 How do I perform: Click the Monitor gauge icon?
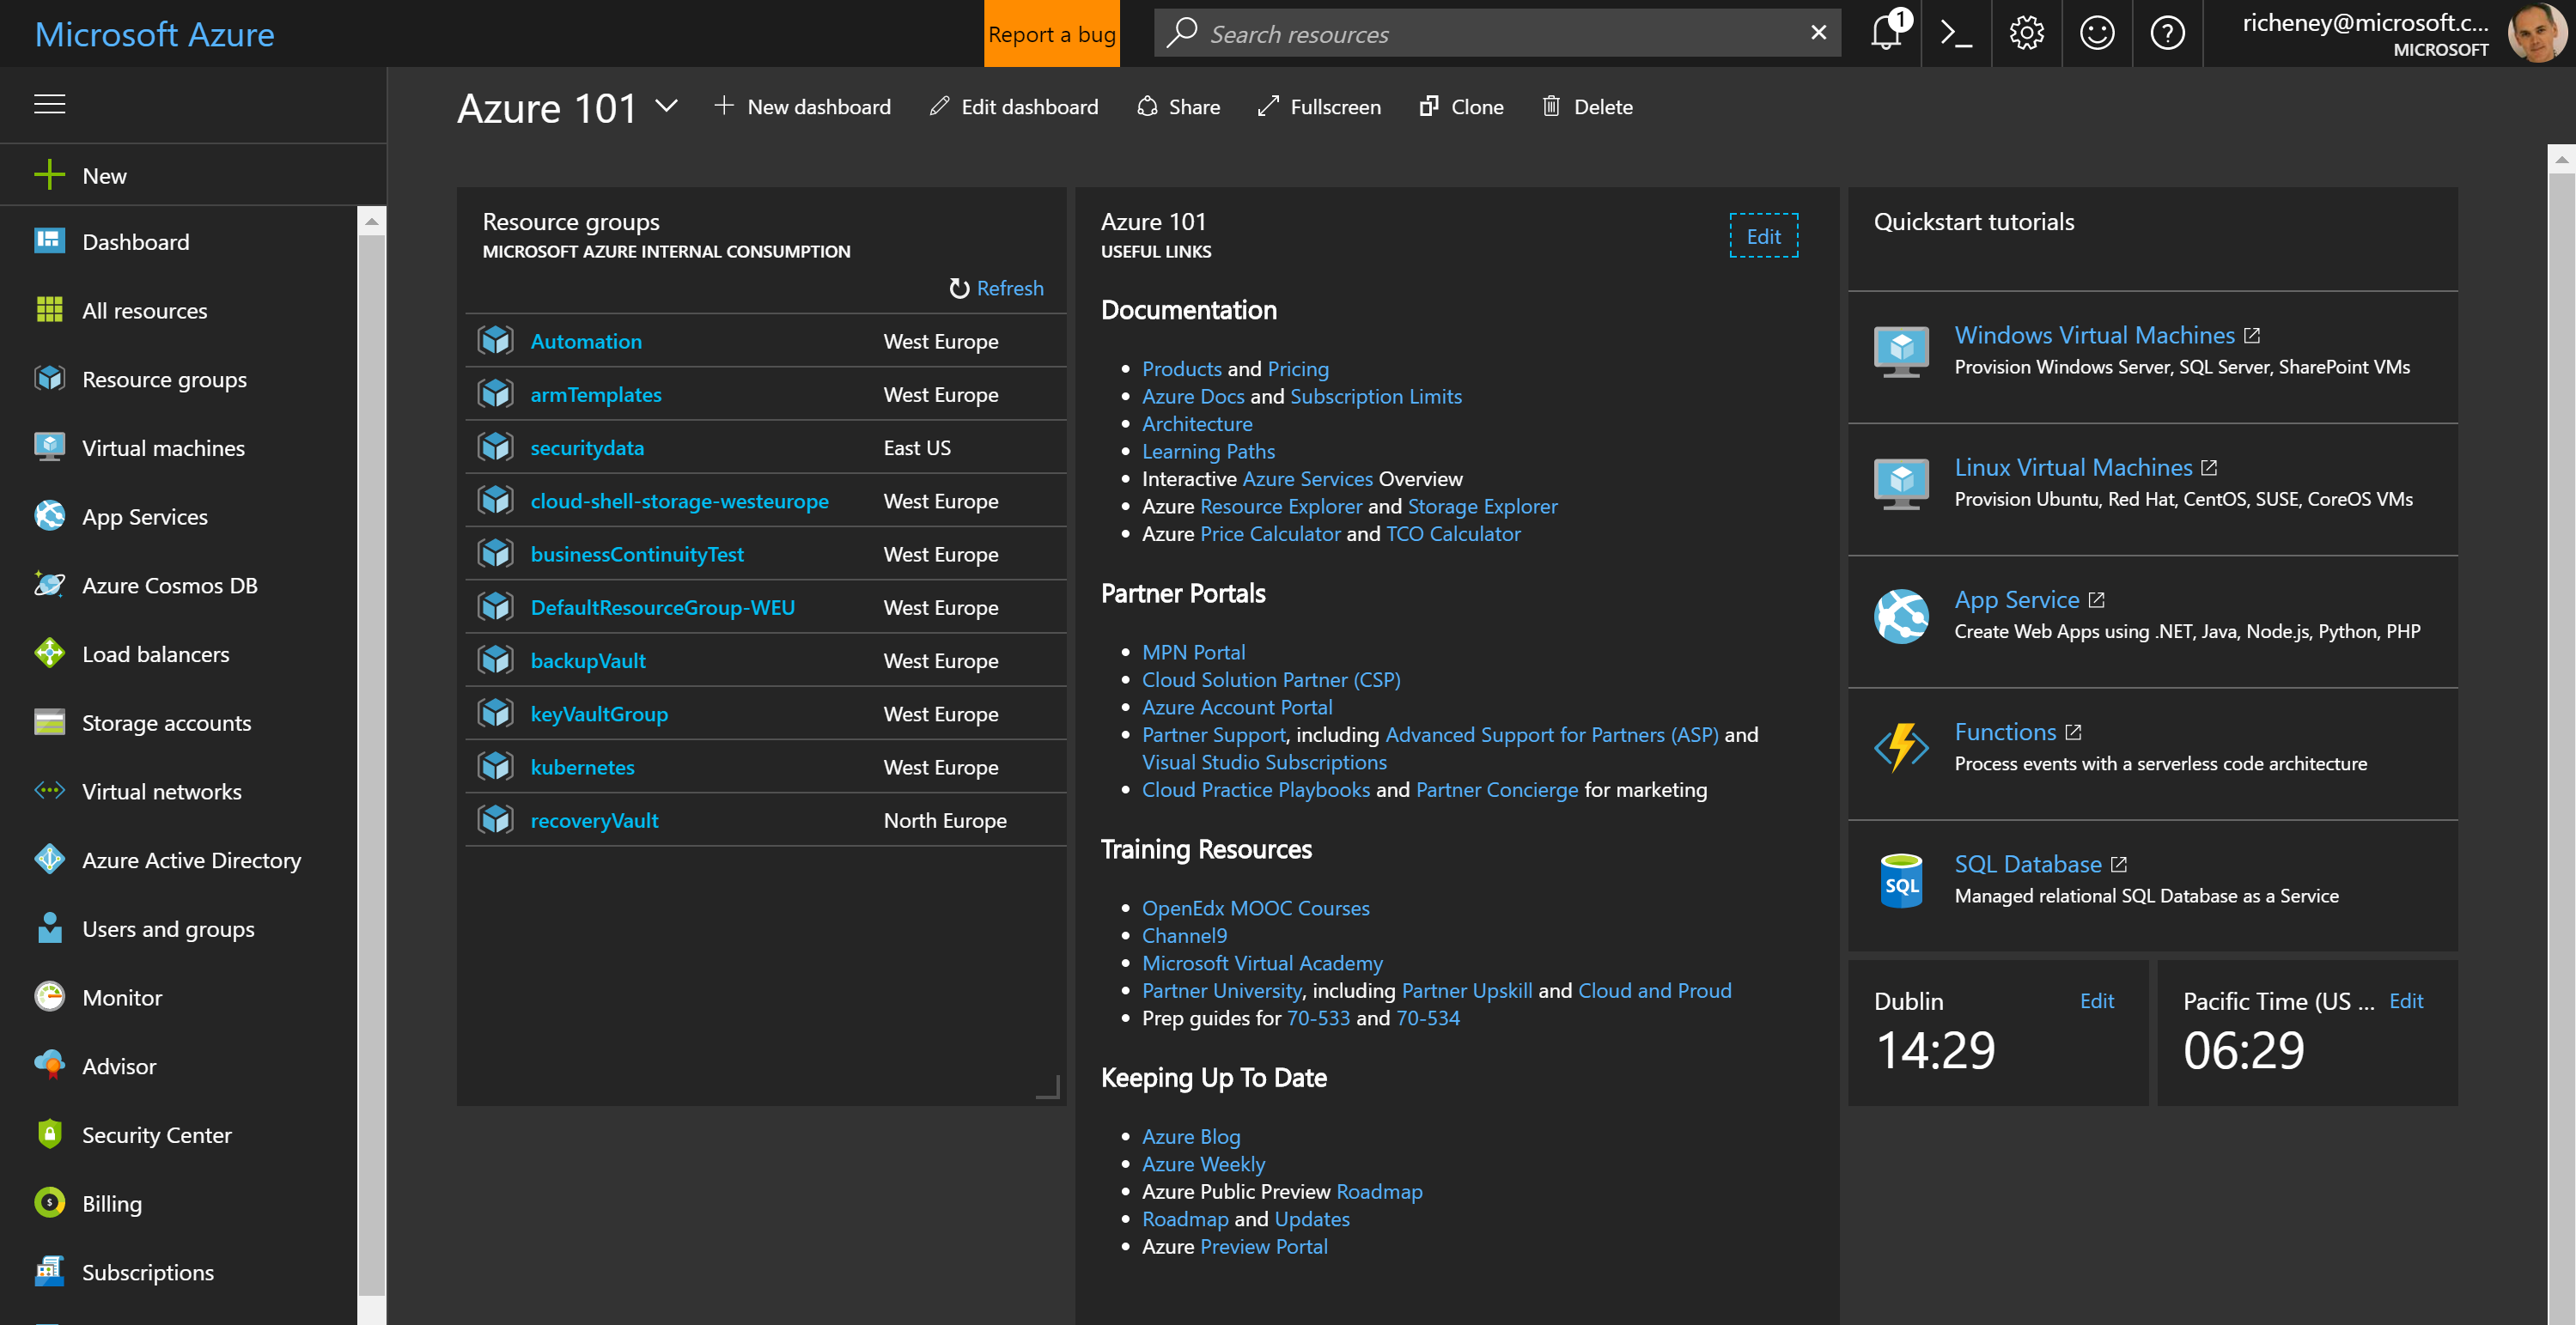[49, 997]
